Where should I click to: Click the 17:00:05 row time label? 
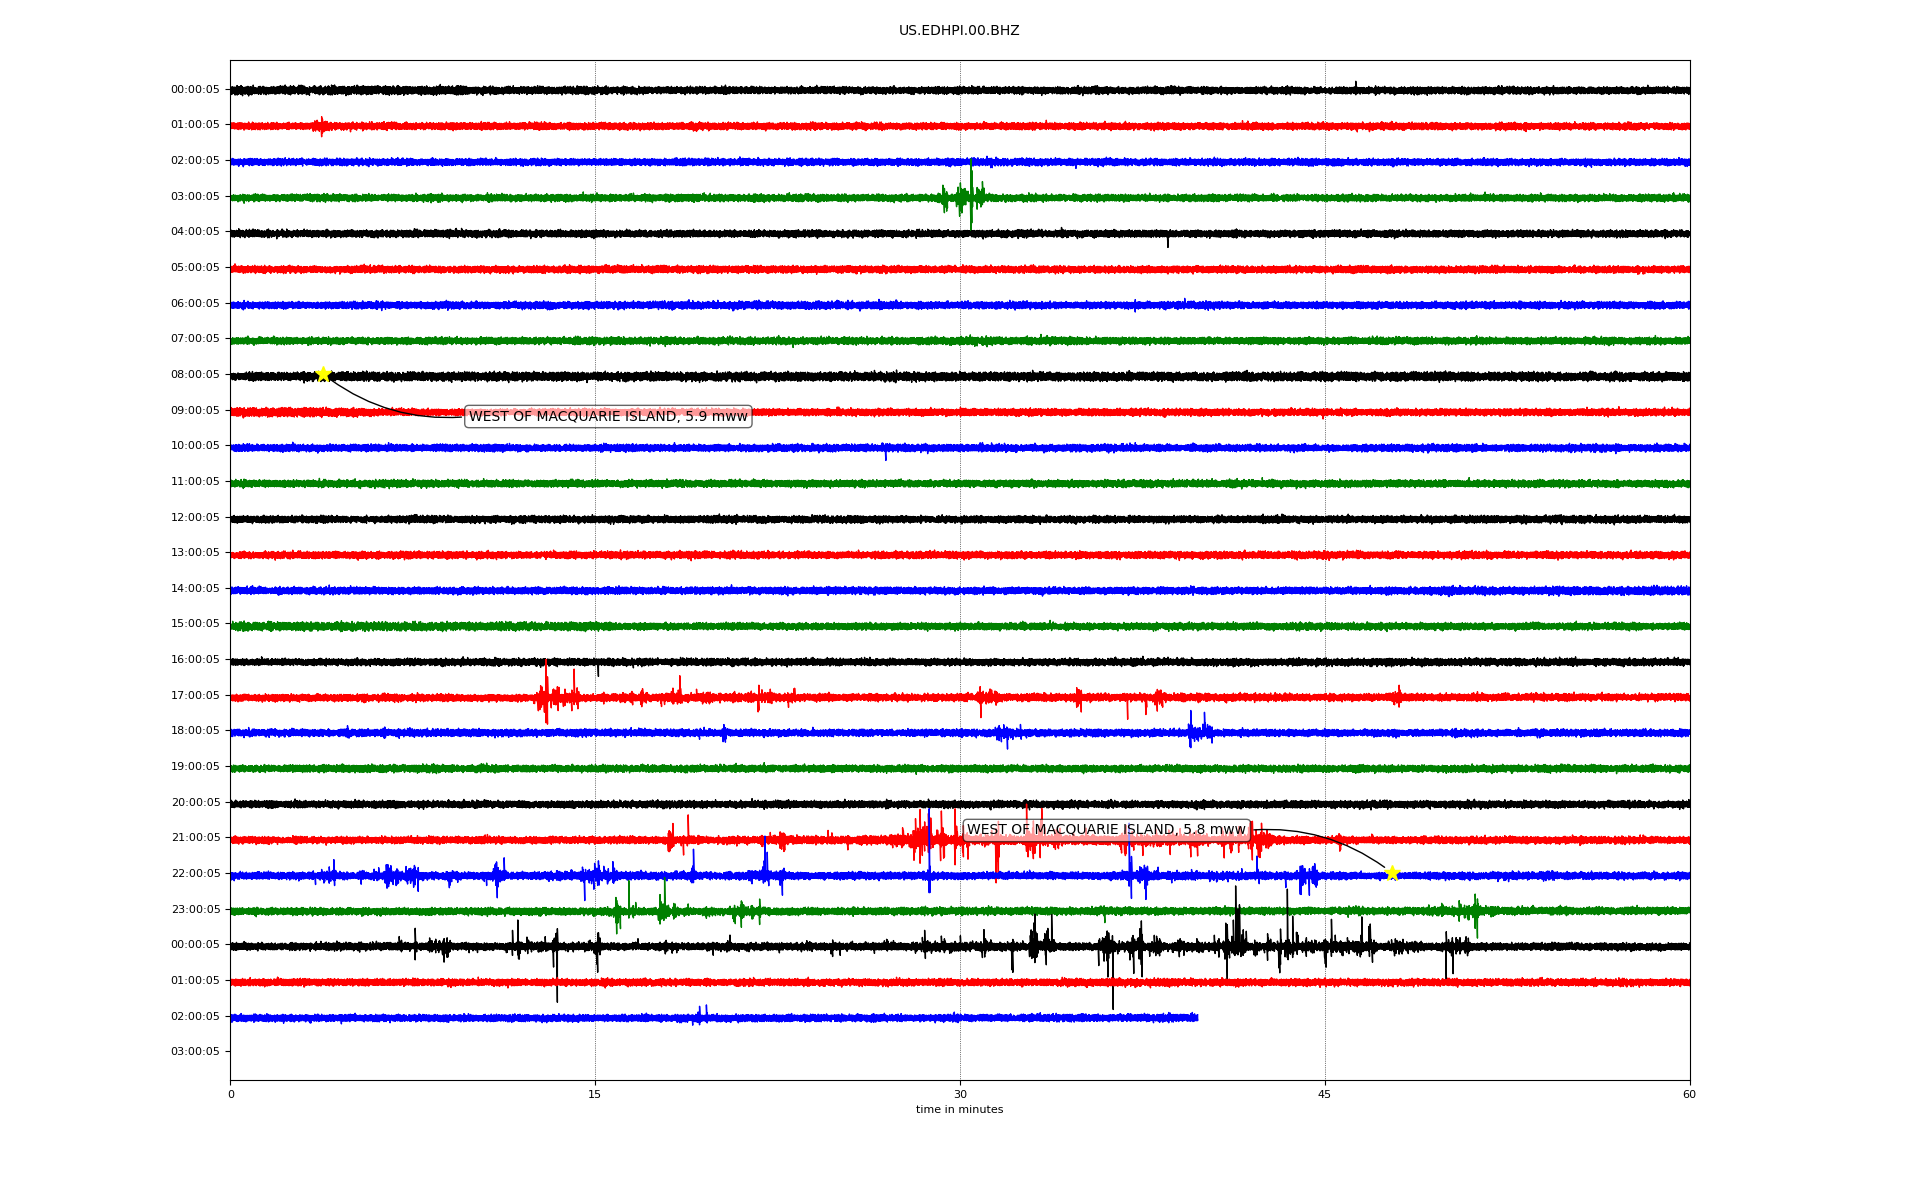(x=195, y=696)
